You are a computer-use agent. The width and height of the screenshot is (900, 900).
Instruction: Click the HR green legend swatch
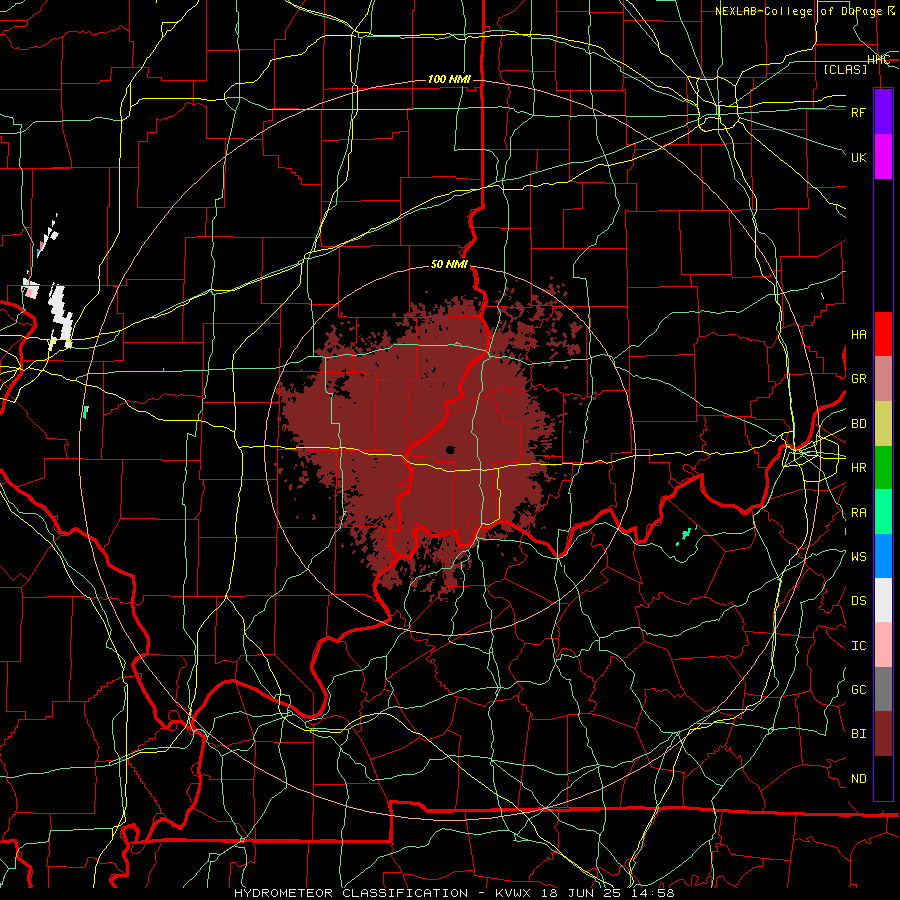click(883, 468)
